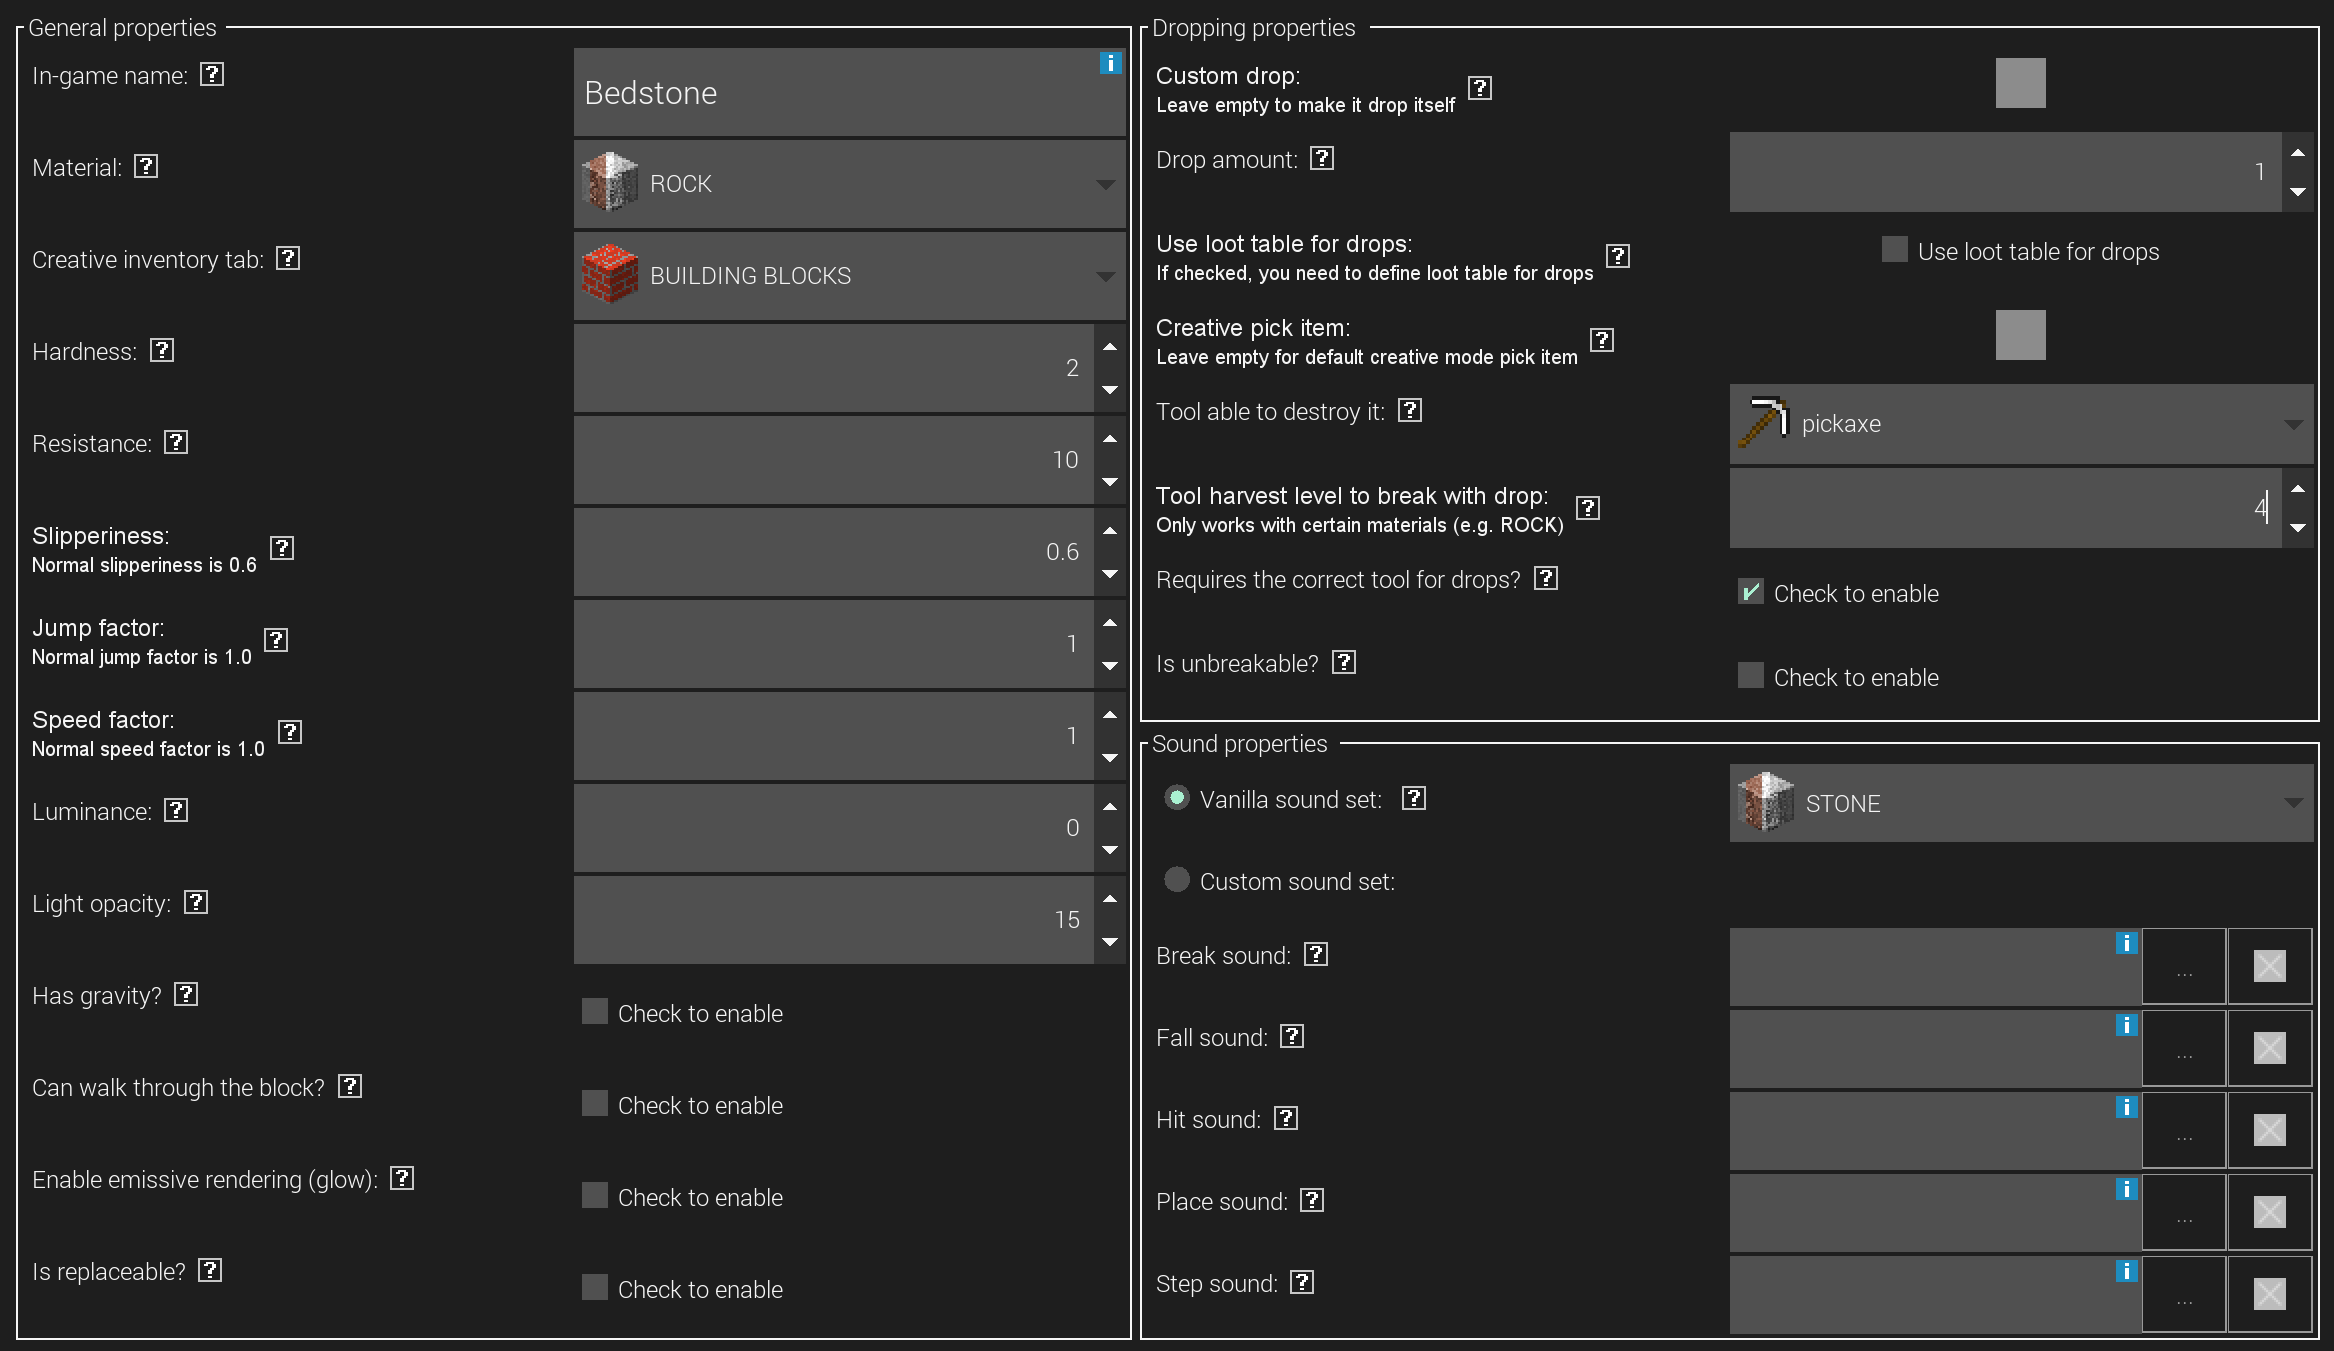Click the help icon beside Is unbreakable
Screen dimensions: 2334x1351
click(x=1344, y=662)
